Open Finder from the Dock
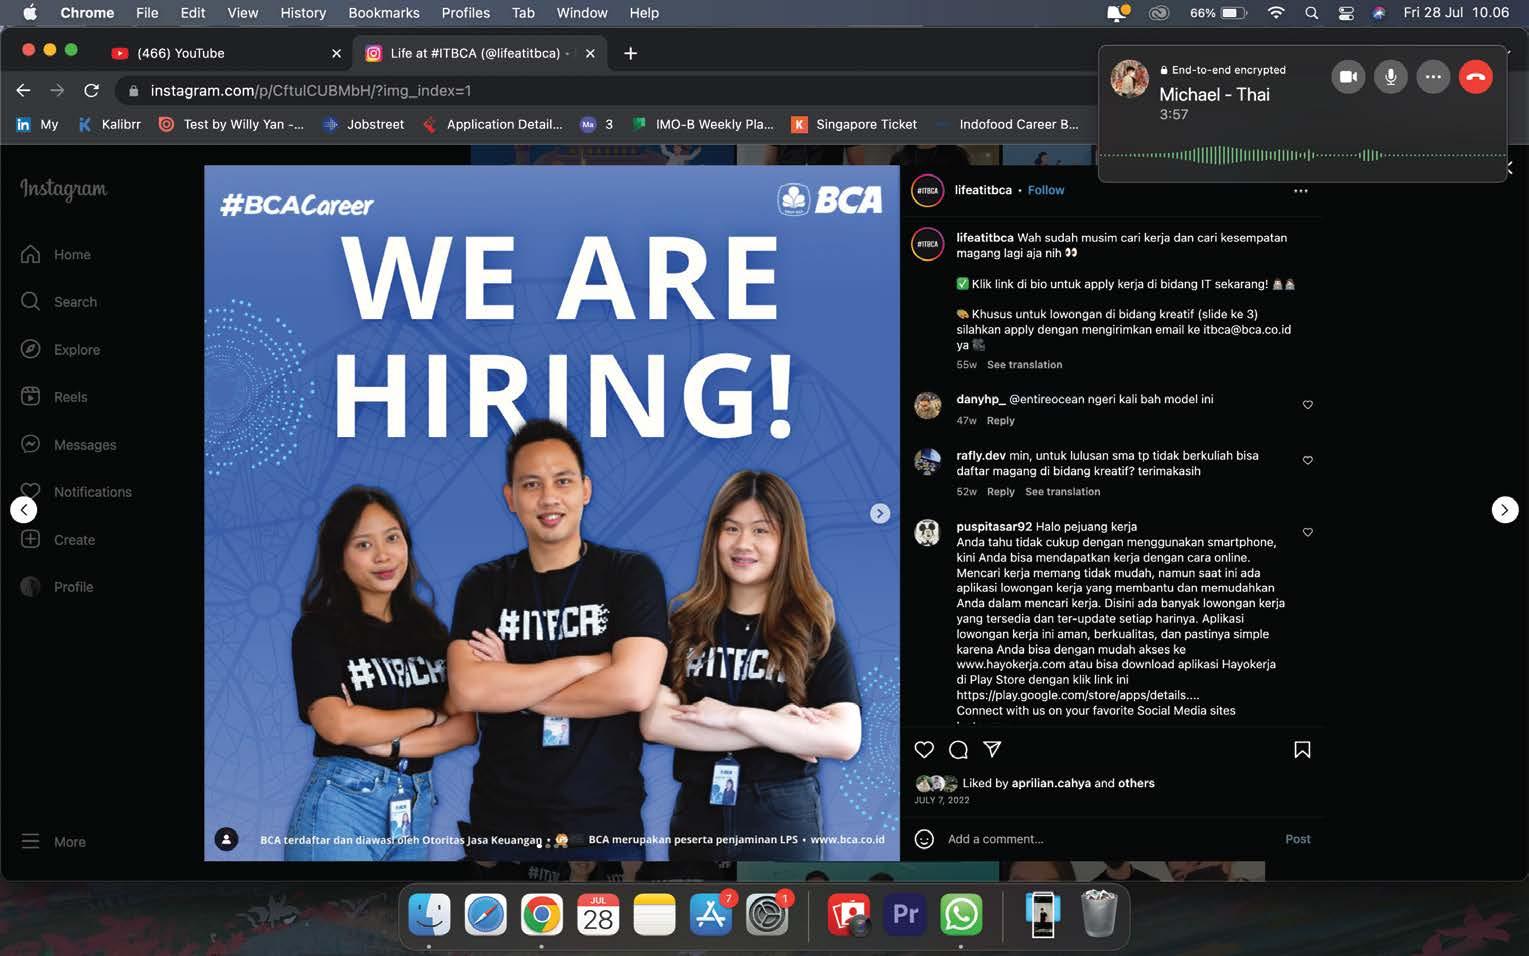The width and height of the screenshot is (1529, 956). [430, 914]
